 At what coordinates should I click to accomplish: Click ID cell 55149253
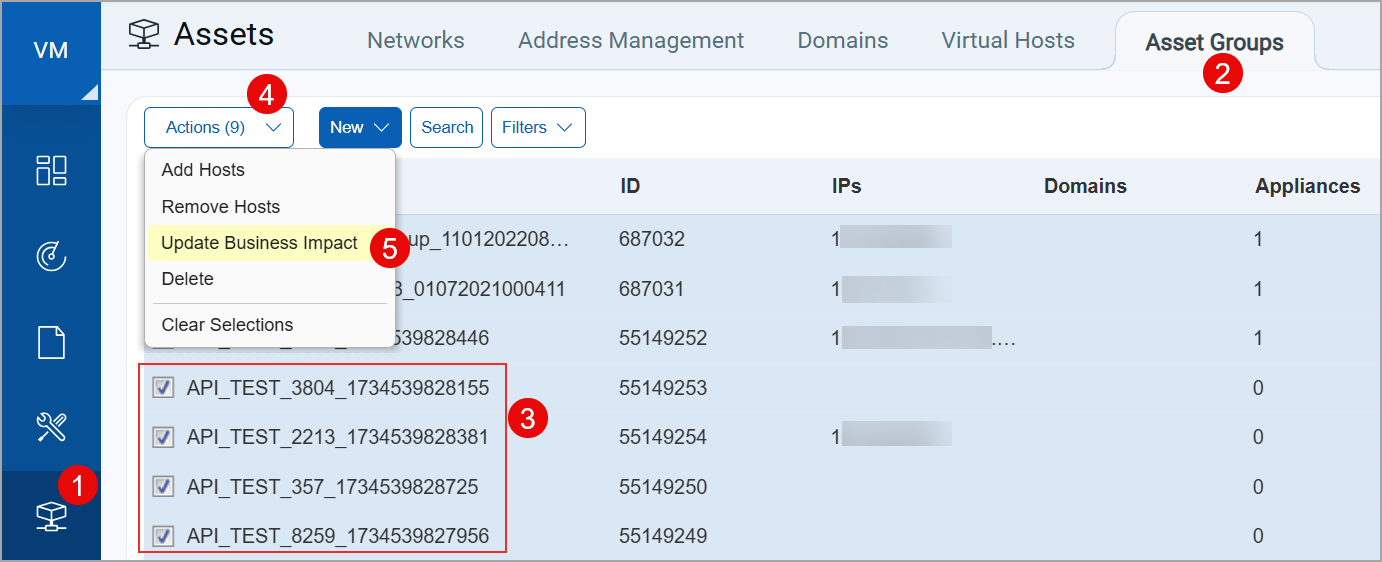coord(663,388)
